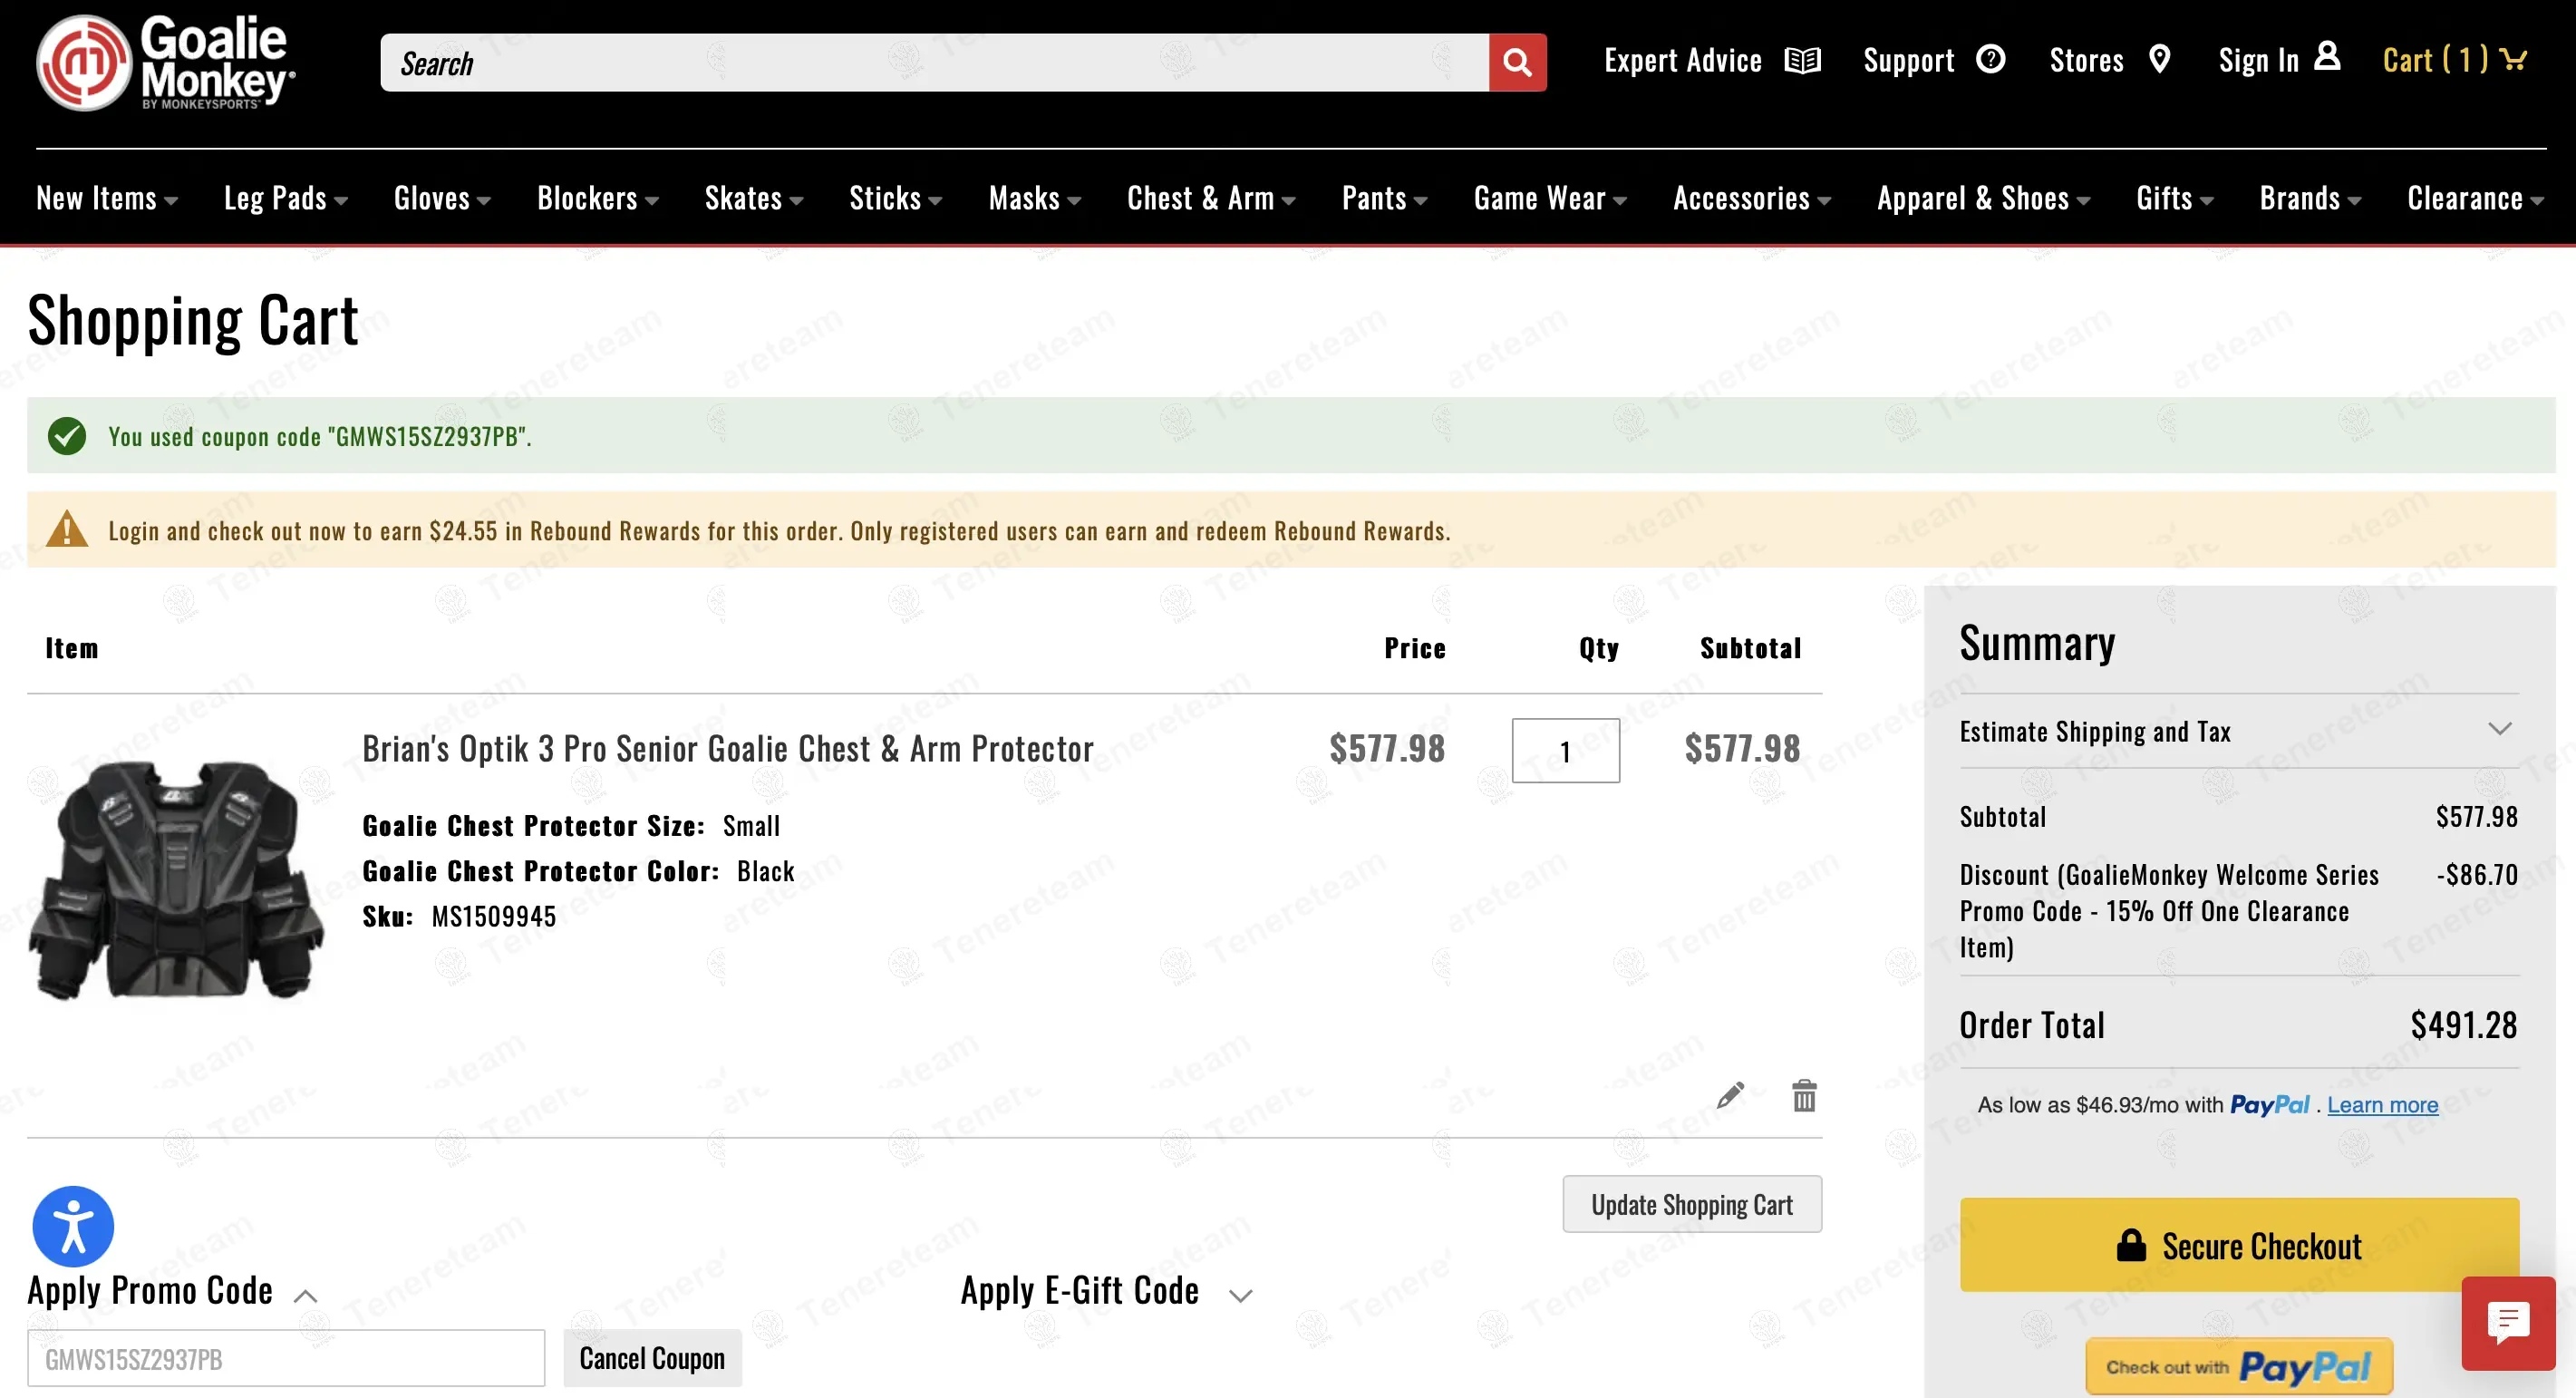
Task: Open the Masks menu
Action: point(1035,198)
